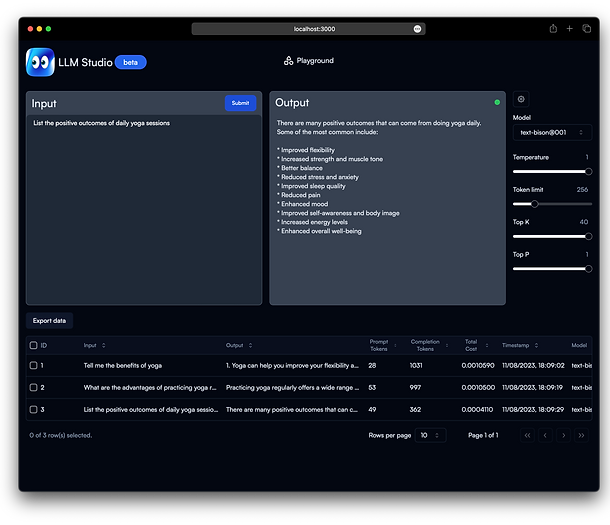Click the Token limit value 256

tap(582, 190)
